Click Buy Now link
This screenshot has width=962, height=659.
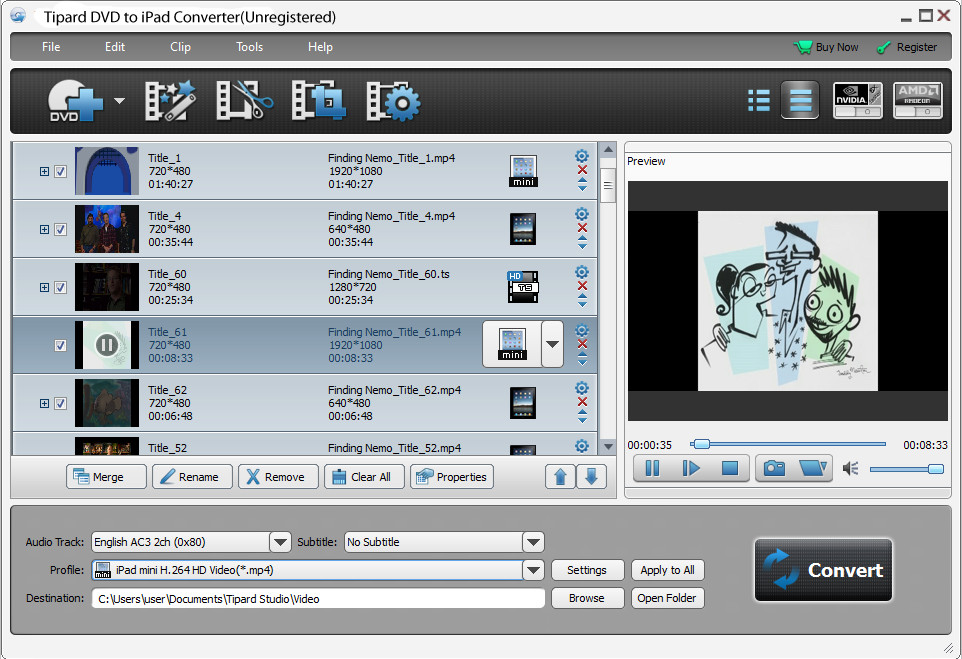pyautogui.click(x=826, y=47)
